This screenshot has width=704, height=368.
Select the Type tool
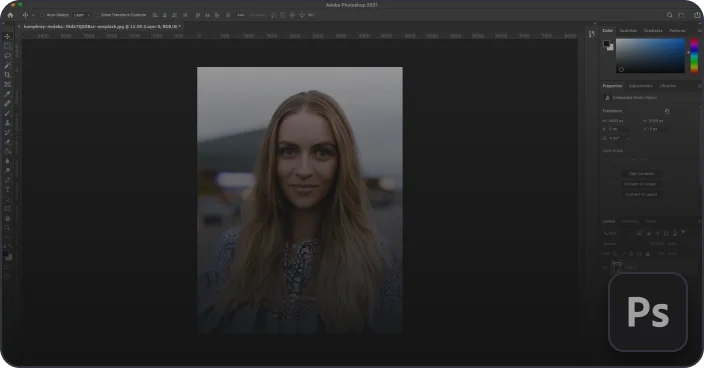click(x=7, y=189)
